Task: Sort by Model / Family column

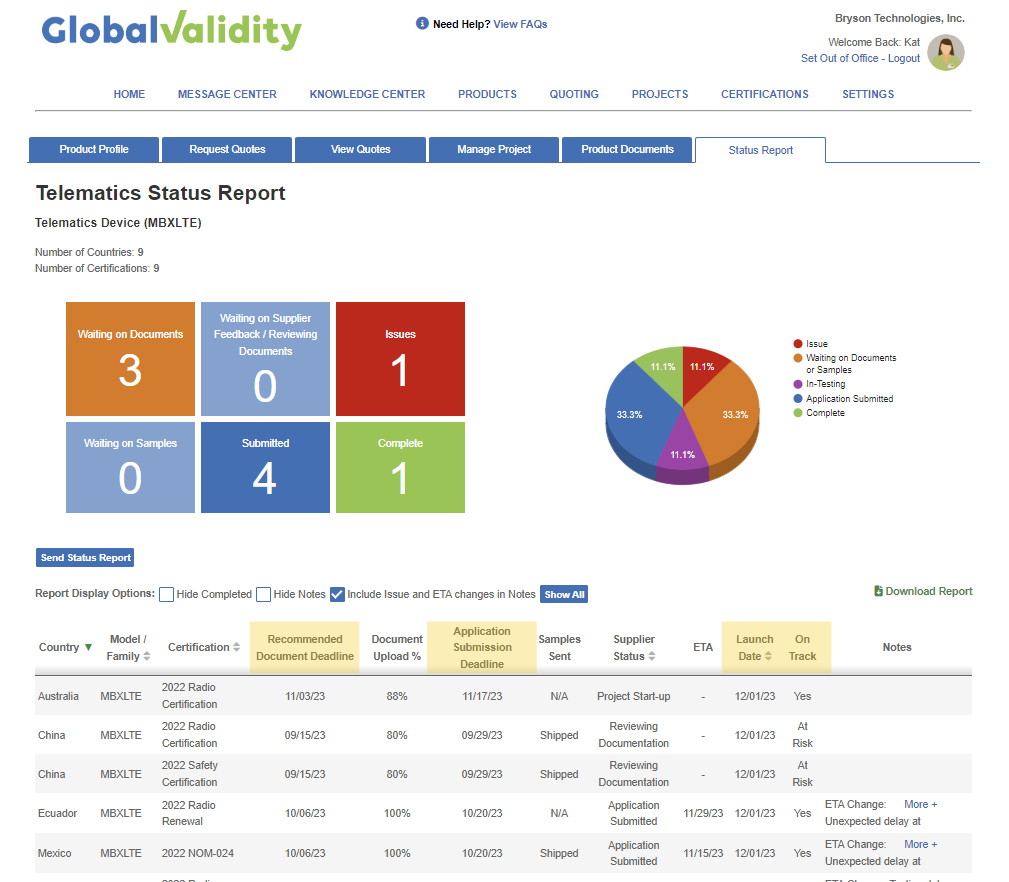Action: point(147,656)
